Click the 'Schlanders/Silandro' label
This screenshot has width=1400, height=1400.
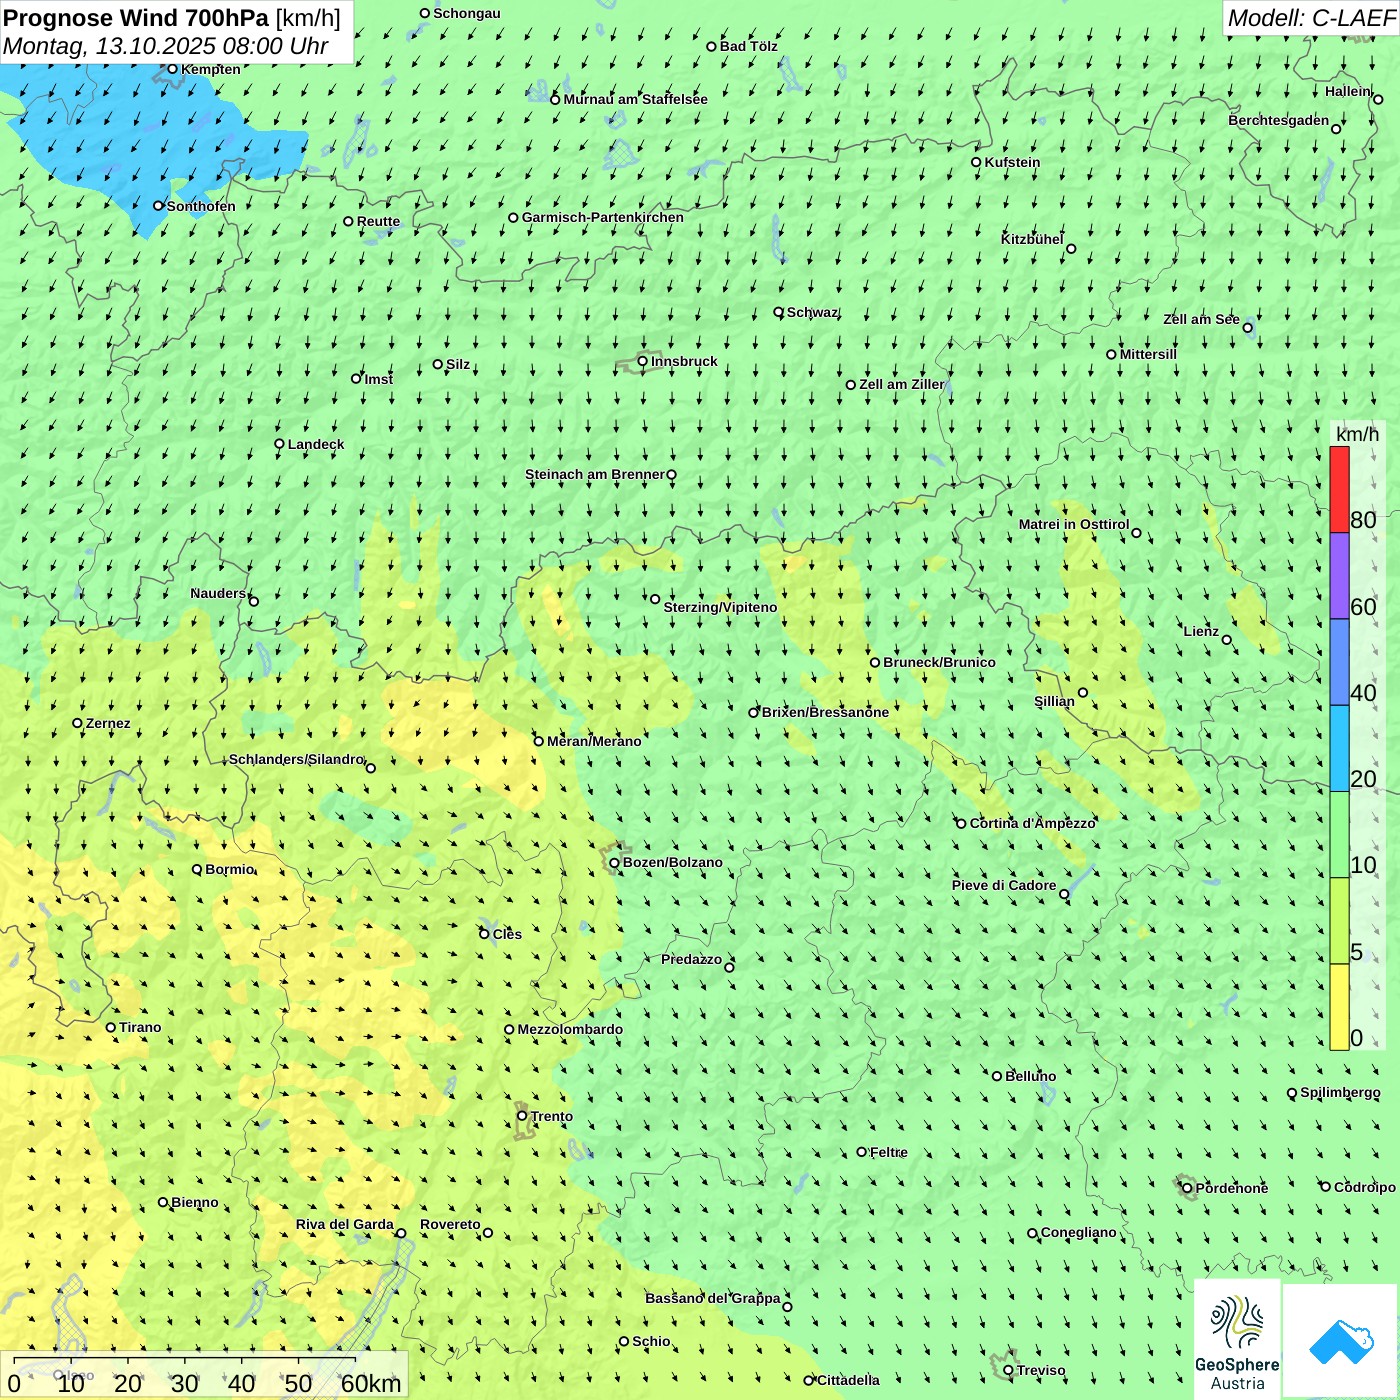(297, 759)
